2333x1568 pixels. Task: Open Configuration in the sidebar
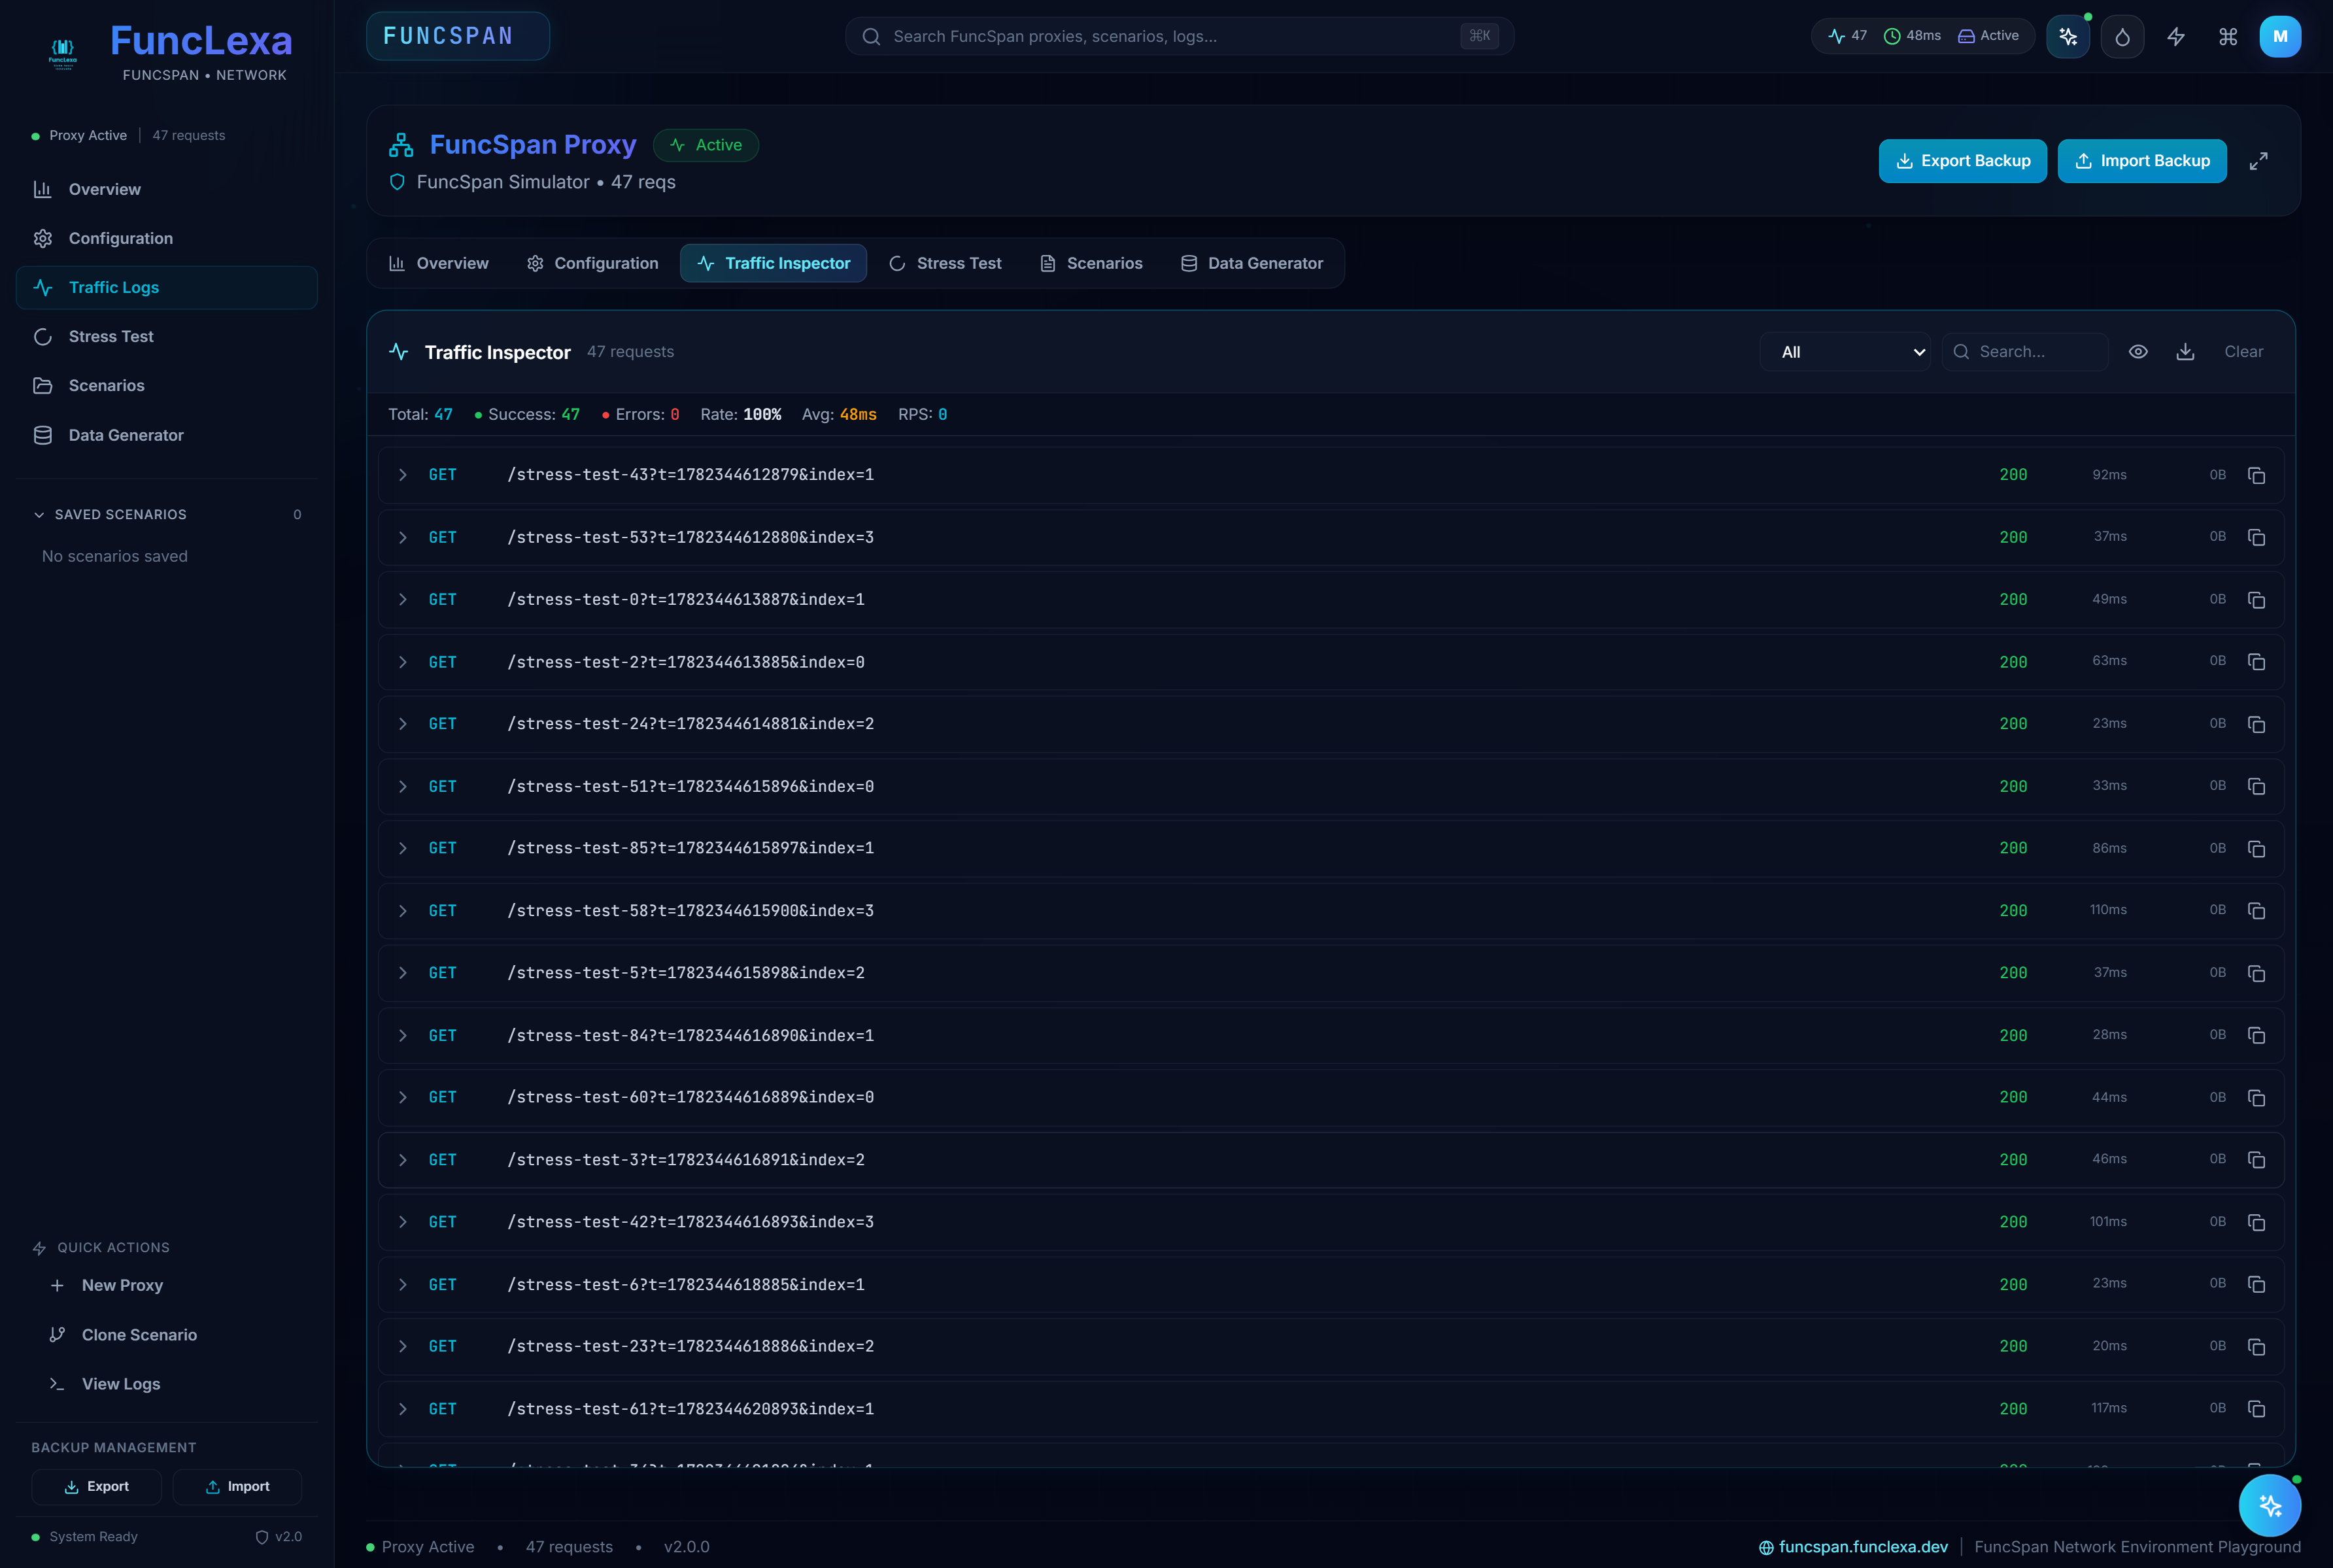pos(167,238)
